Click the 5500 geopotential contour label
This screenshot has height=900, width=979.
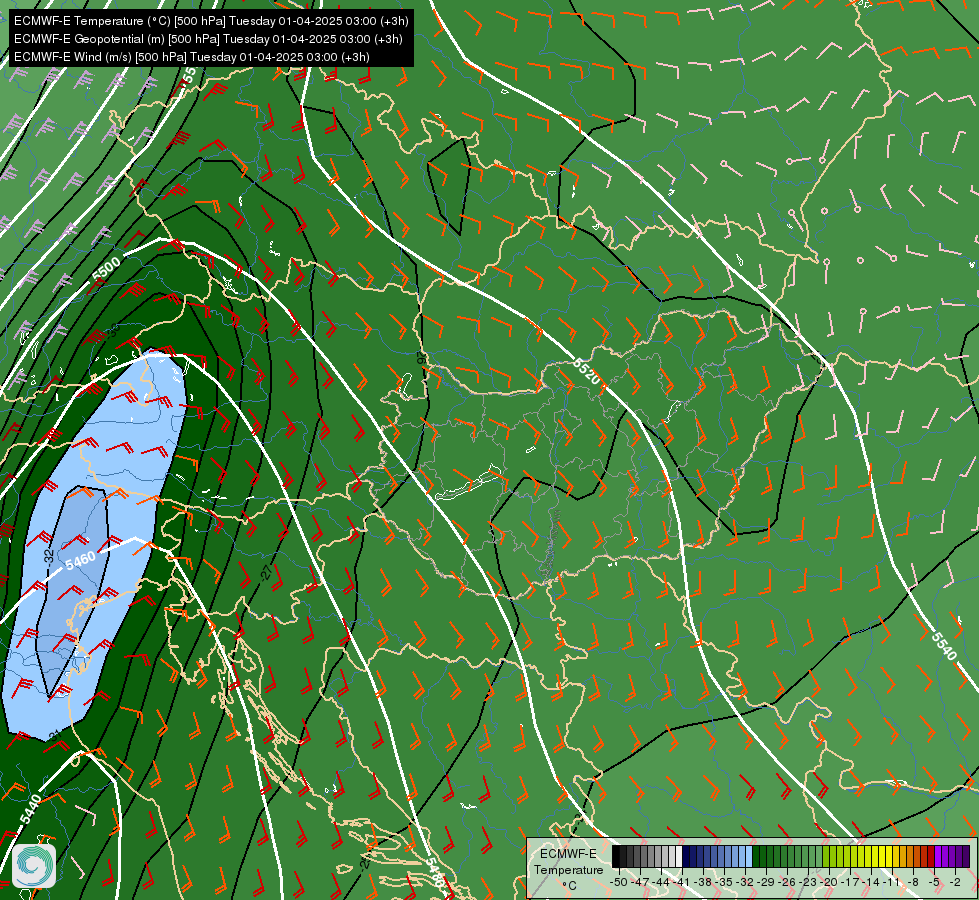pos(106,270)
